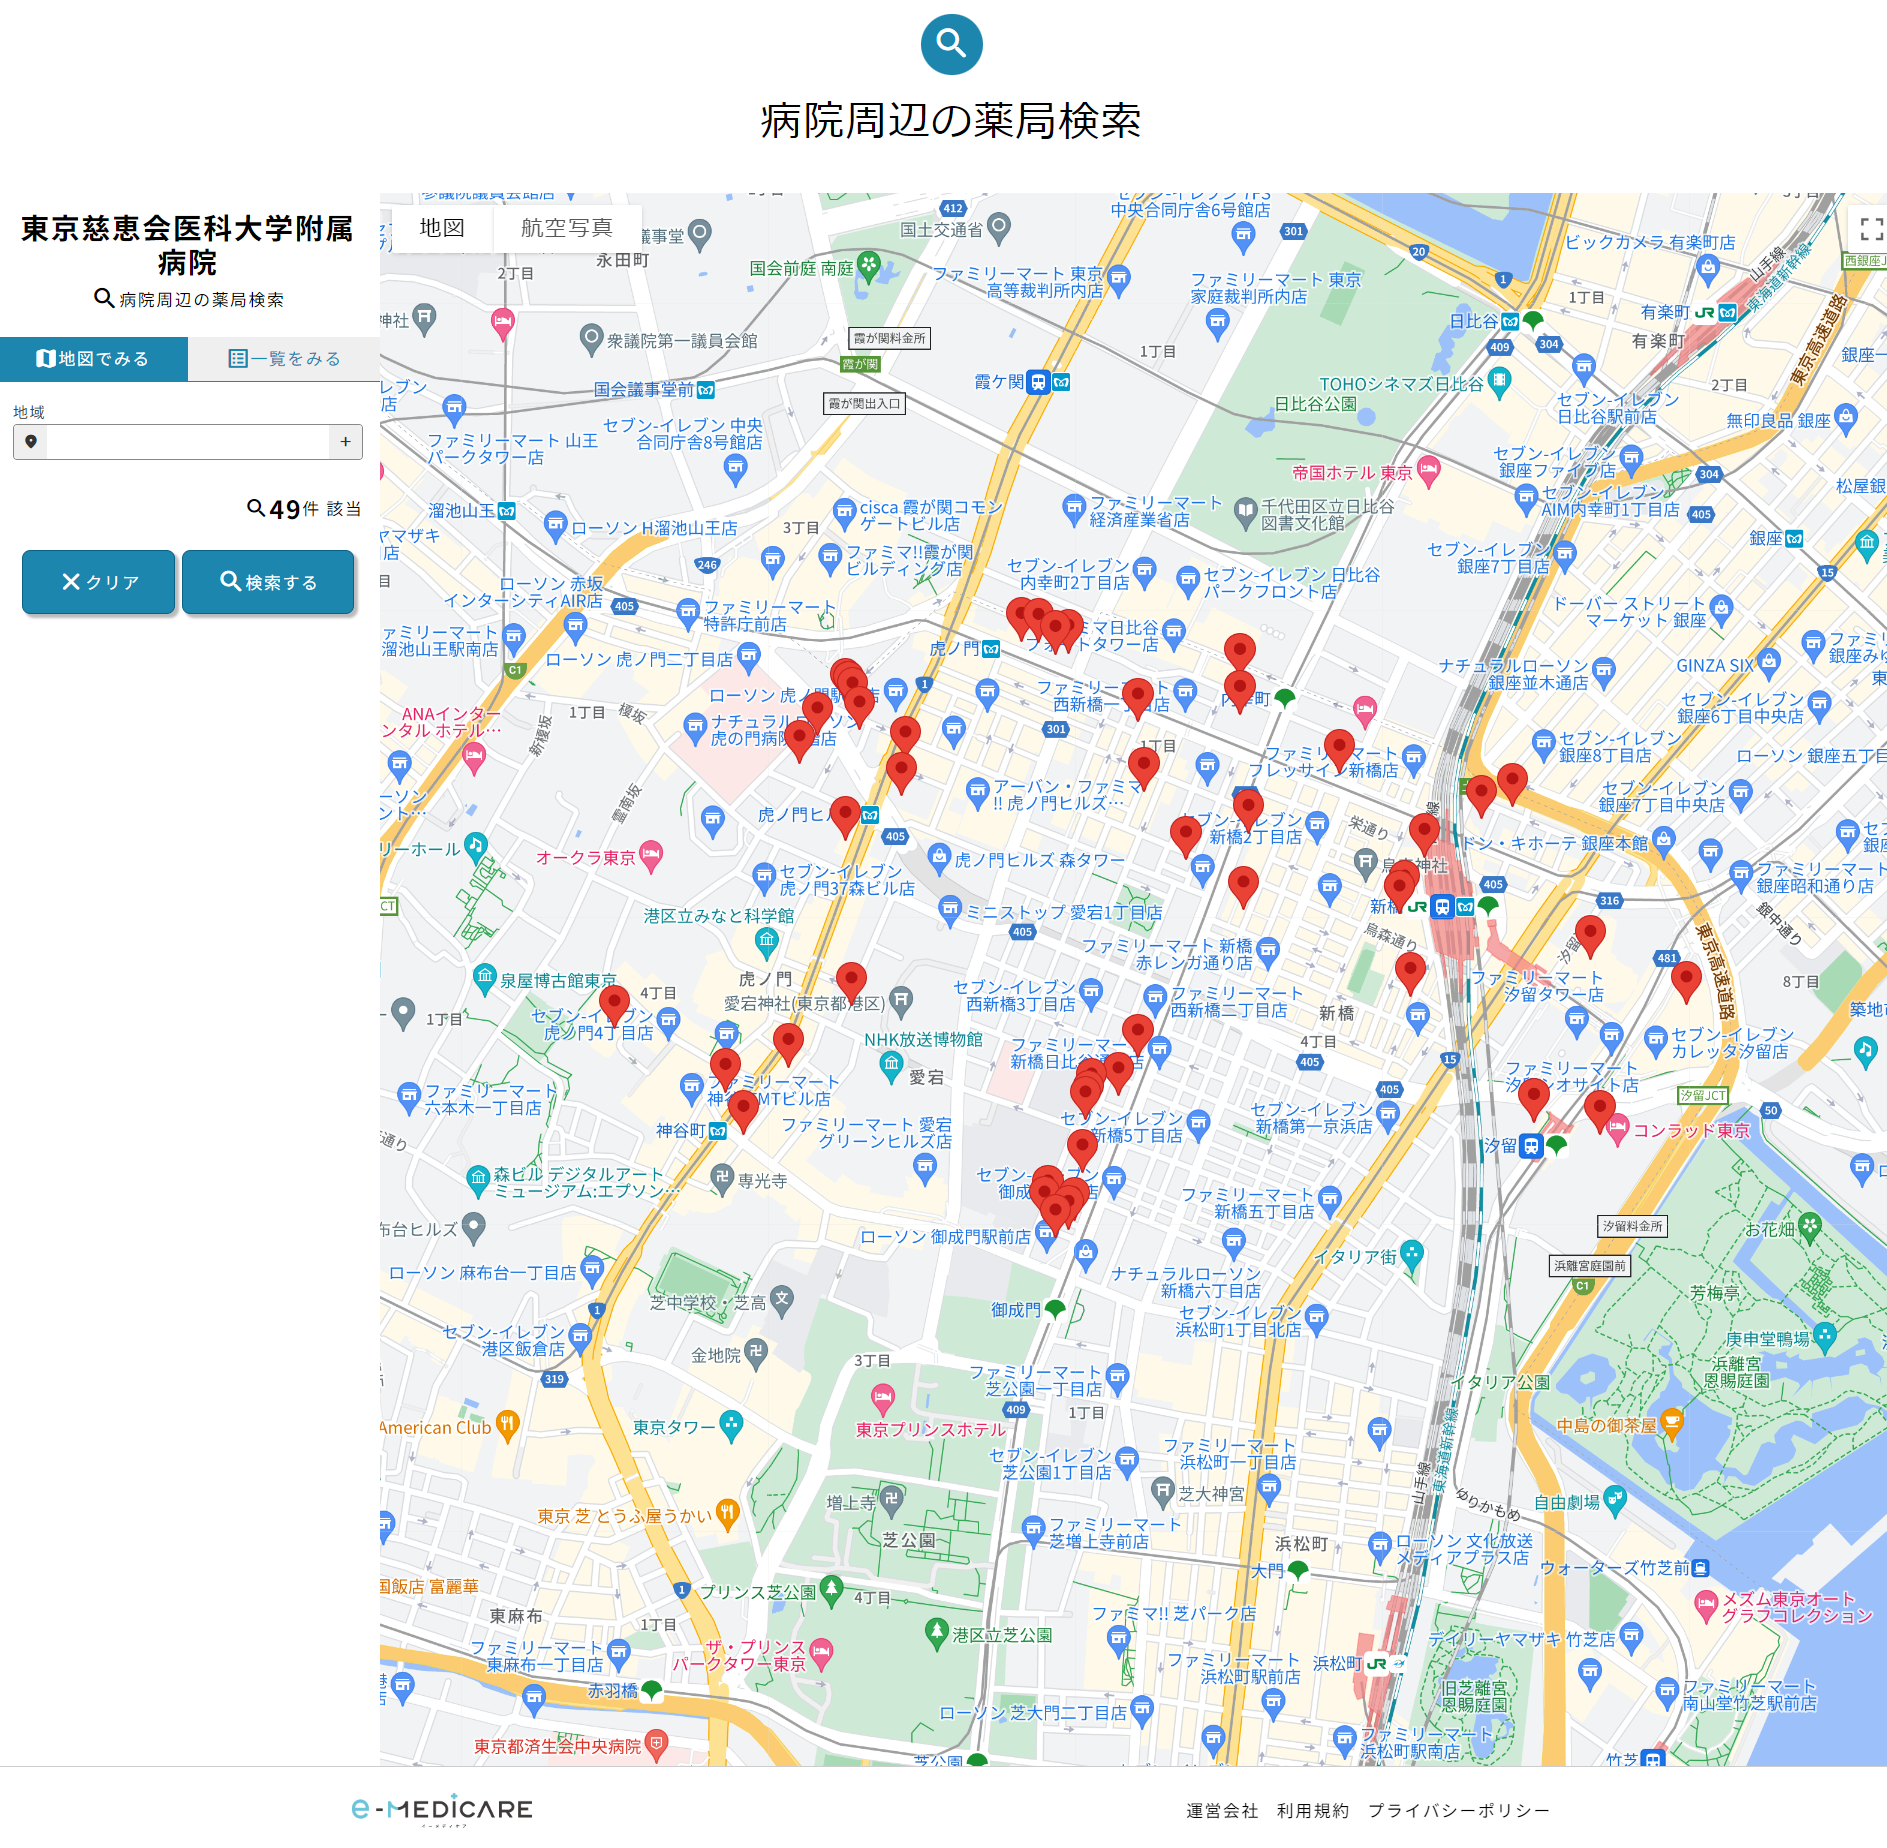Click the red pharmacy pin near 虎ノ門4丁目
The image size is (1887, 1848).
[x=614, y=1003]
